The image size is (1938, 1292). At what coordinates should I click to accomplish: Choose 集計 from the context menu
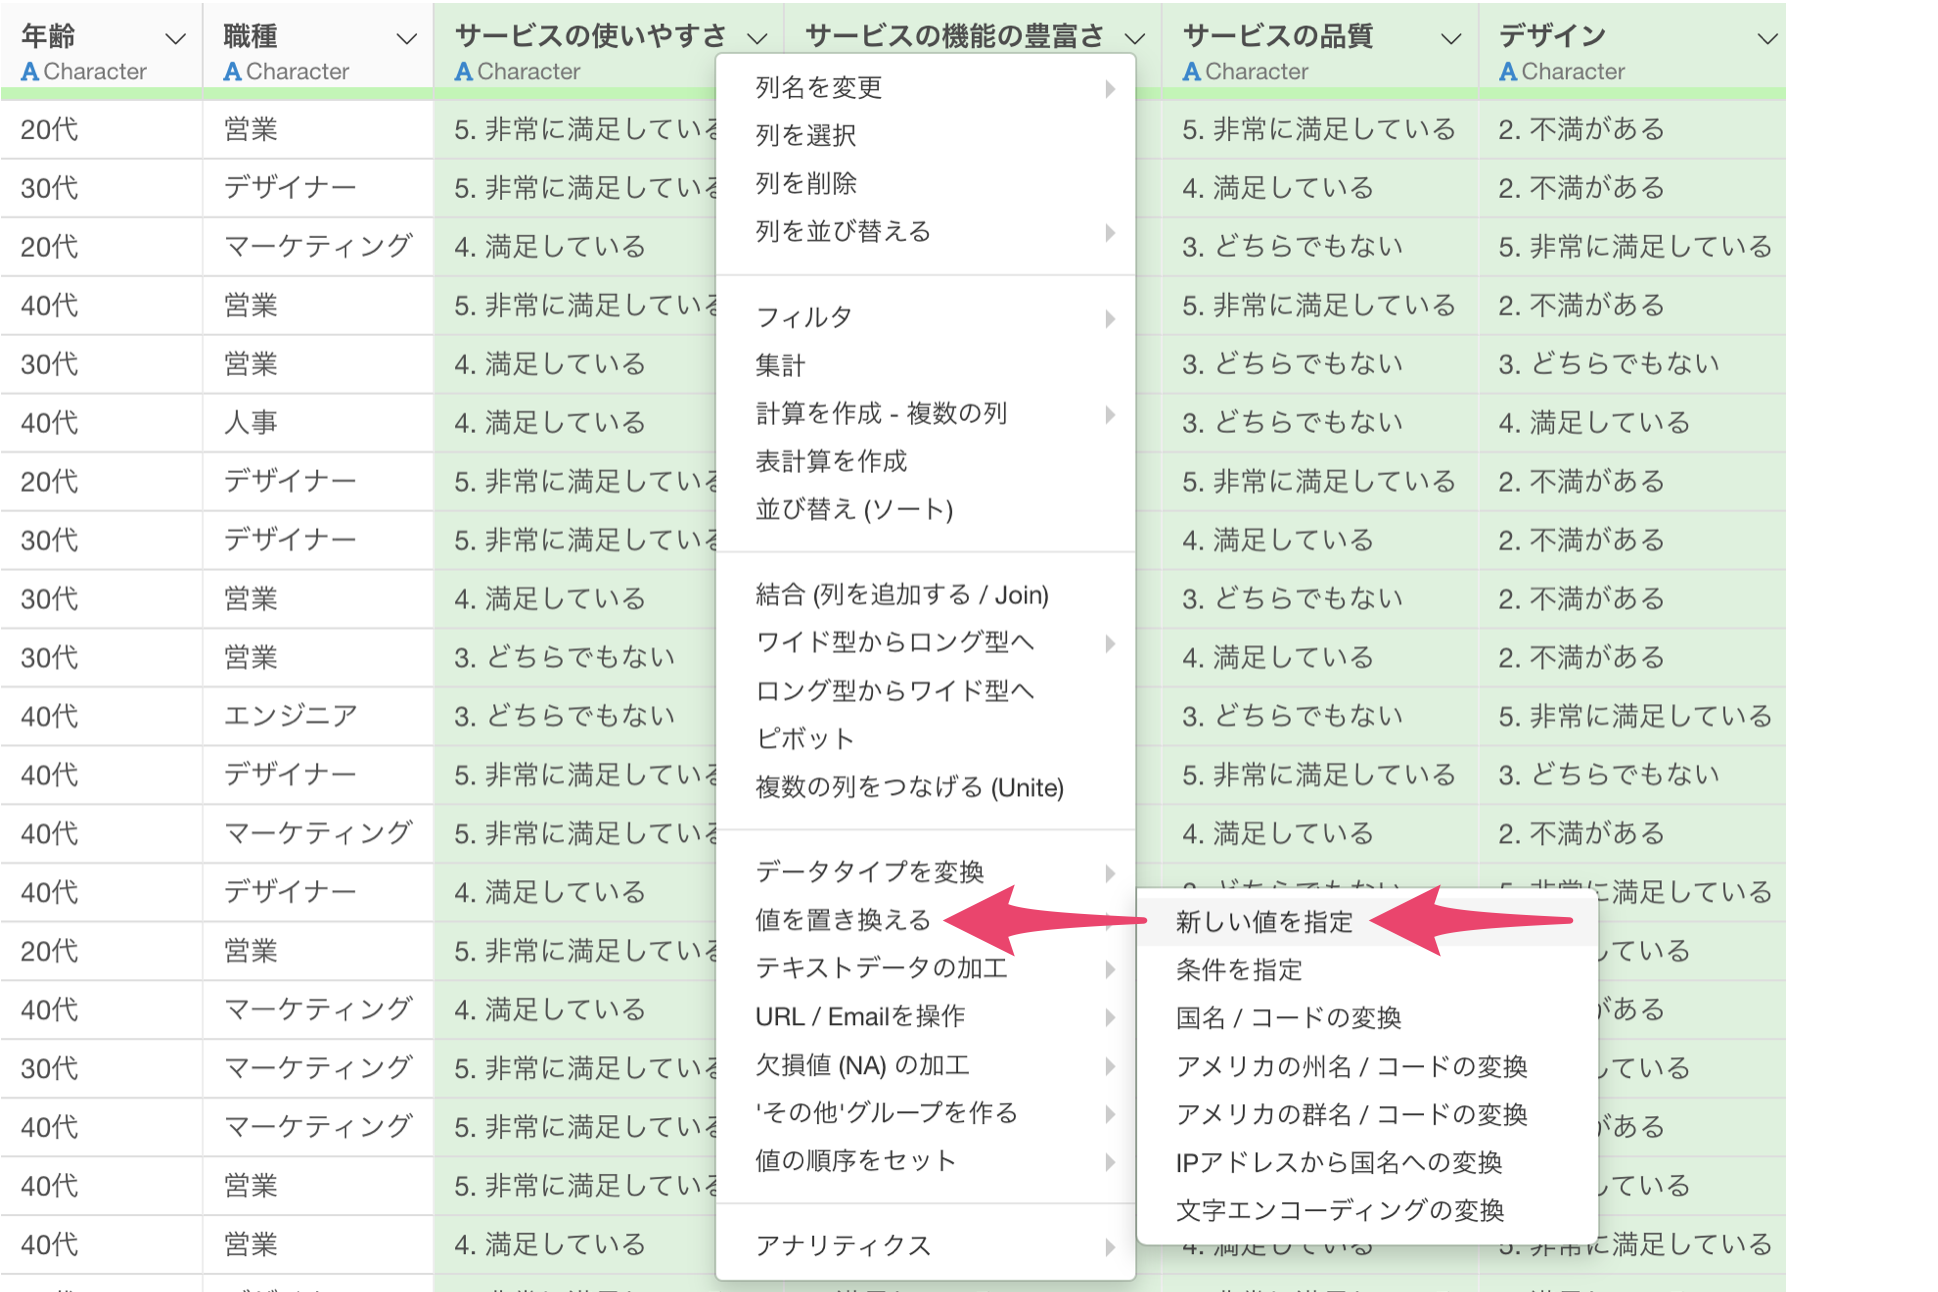tap(780, 365)
